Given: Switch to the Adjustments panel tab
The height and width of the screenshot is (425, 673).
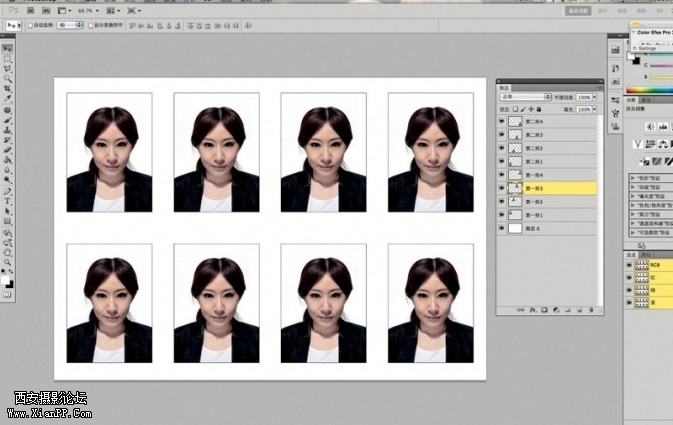Looking at the screenshot, I should click(631, 100).
